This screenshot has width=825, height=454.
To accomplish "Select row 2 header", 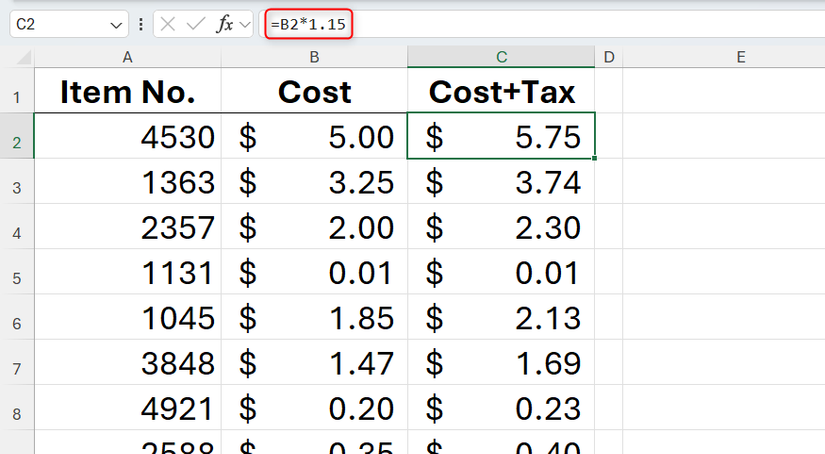I will tap(17, 135).
